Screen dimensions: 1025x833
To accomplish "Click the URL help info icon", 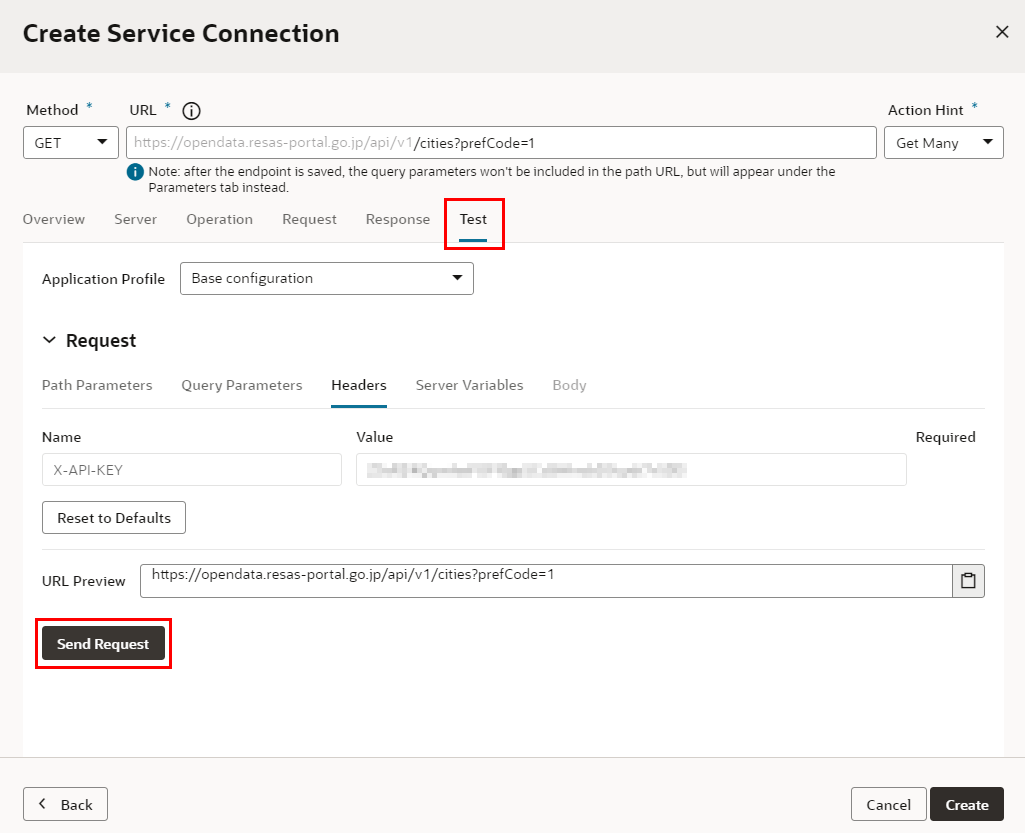I will click(x=192, y=111).
